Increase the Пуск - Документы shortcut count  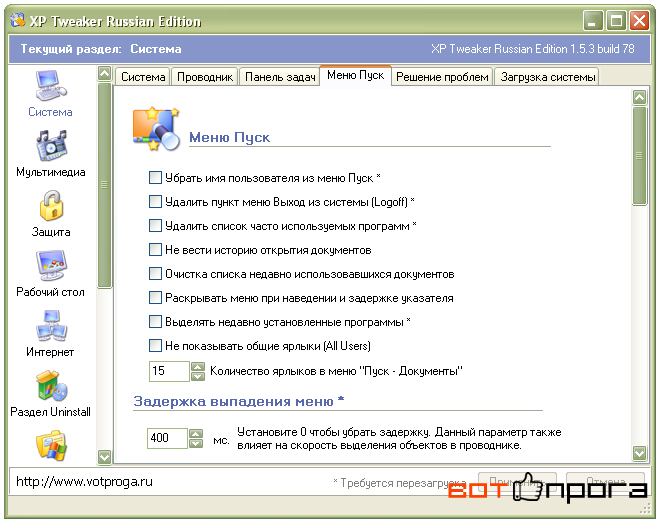198,366
